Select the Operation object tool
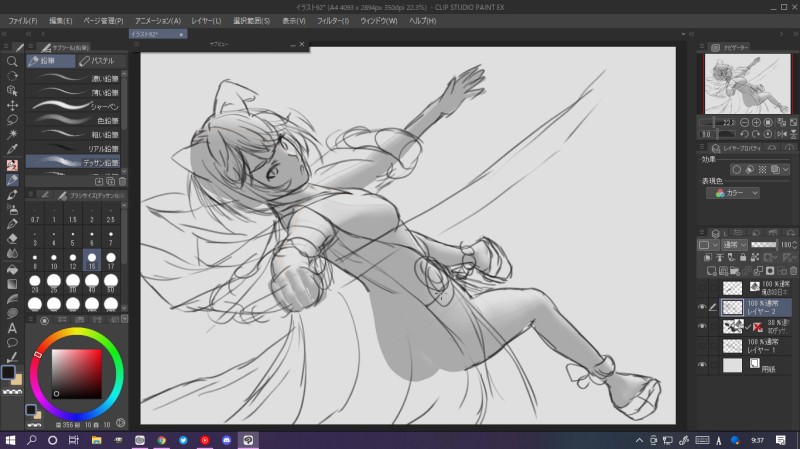Image resolution: width=800 pixels, height=449 pixels. tap(12, 91)
